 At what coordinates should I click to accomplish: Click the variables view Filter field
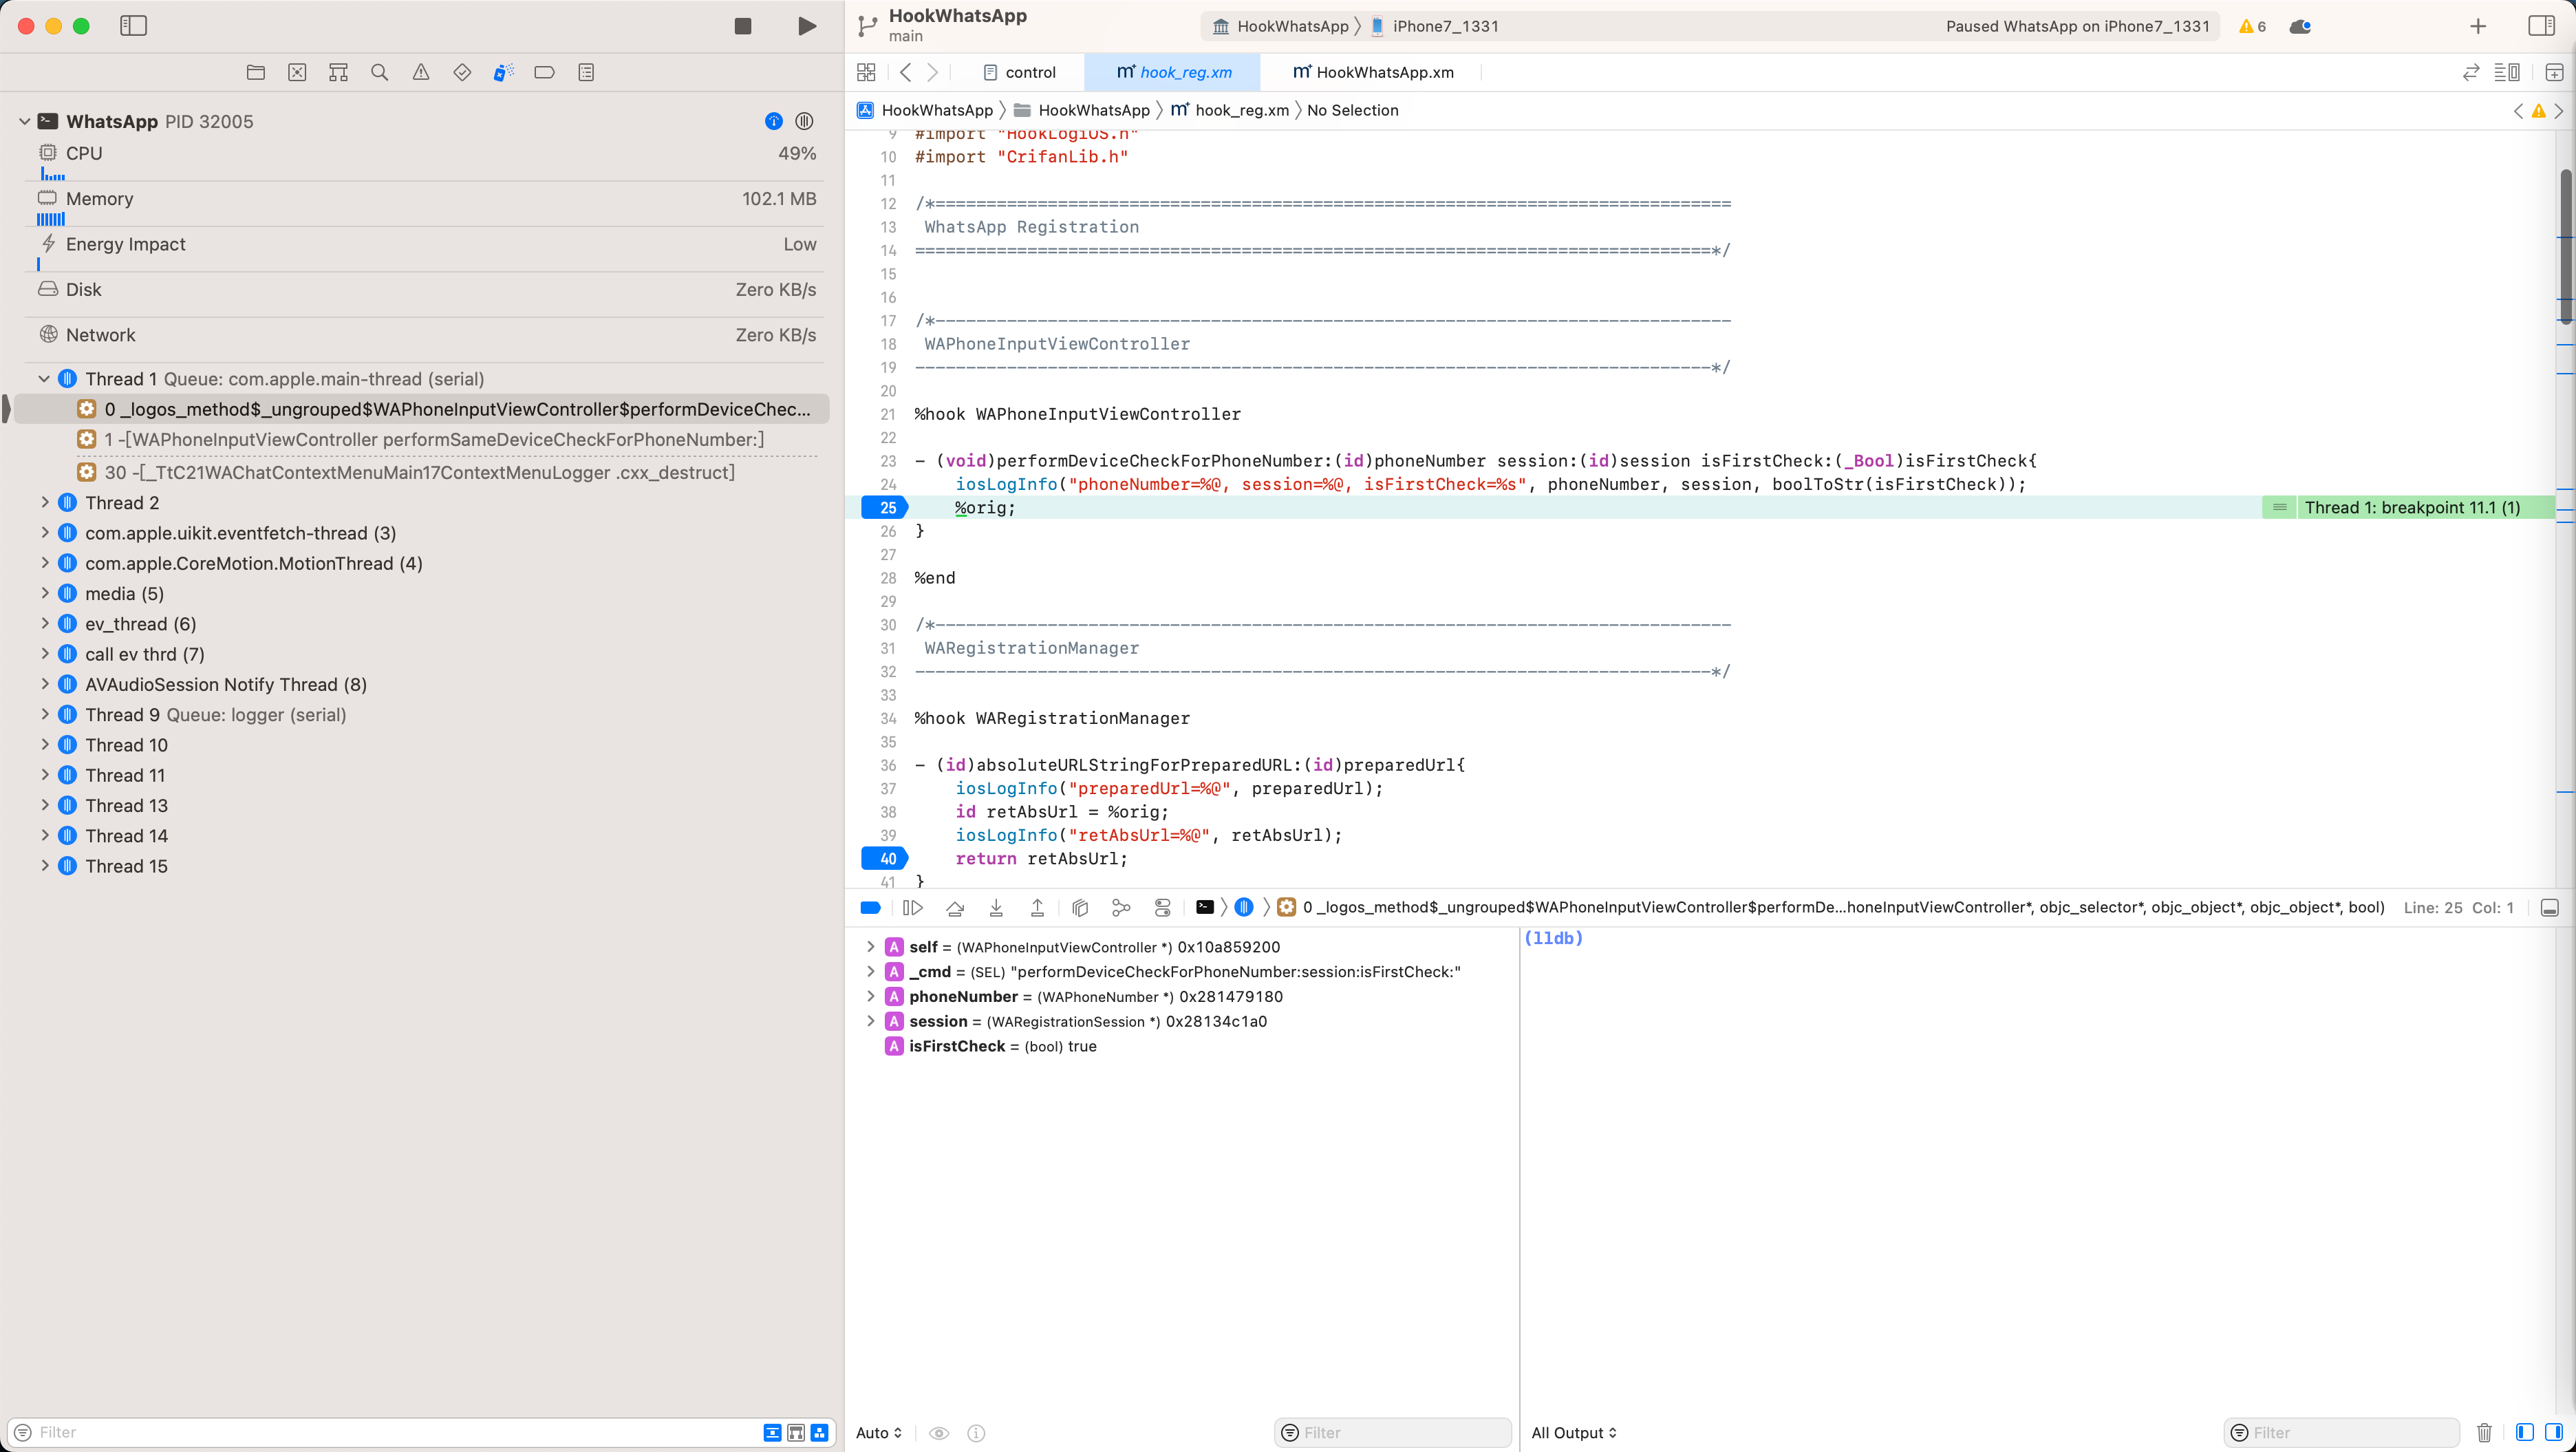[1392, 1433]
